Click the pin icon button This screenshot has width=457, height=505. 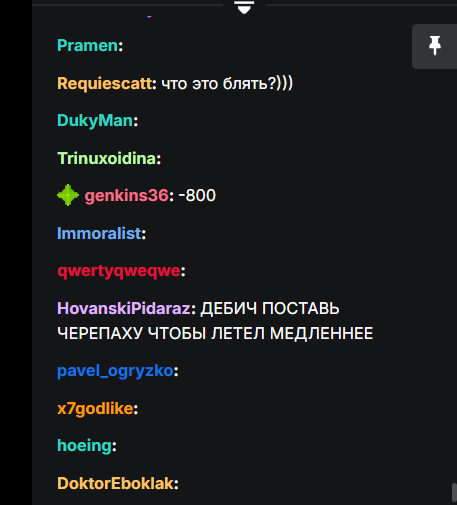click(x=434, y=46)
